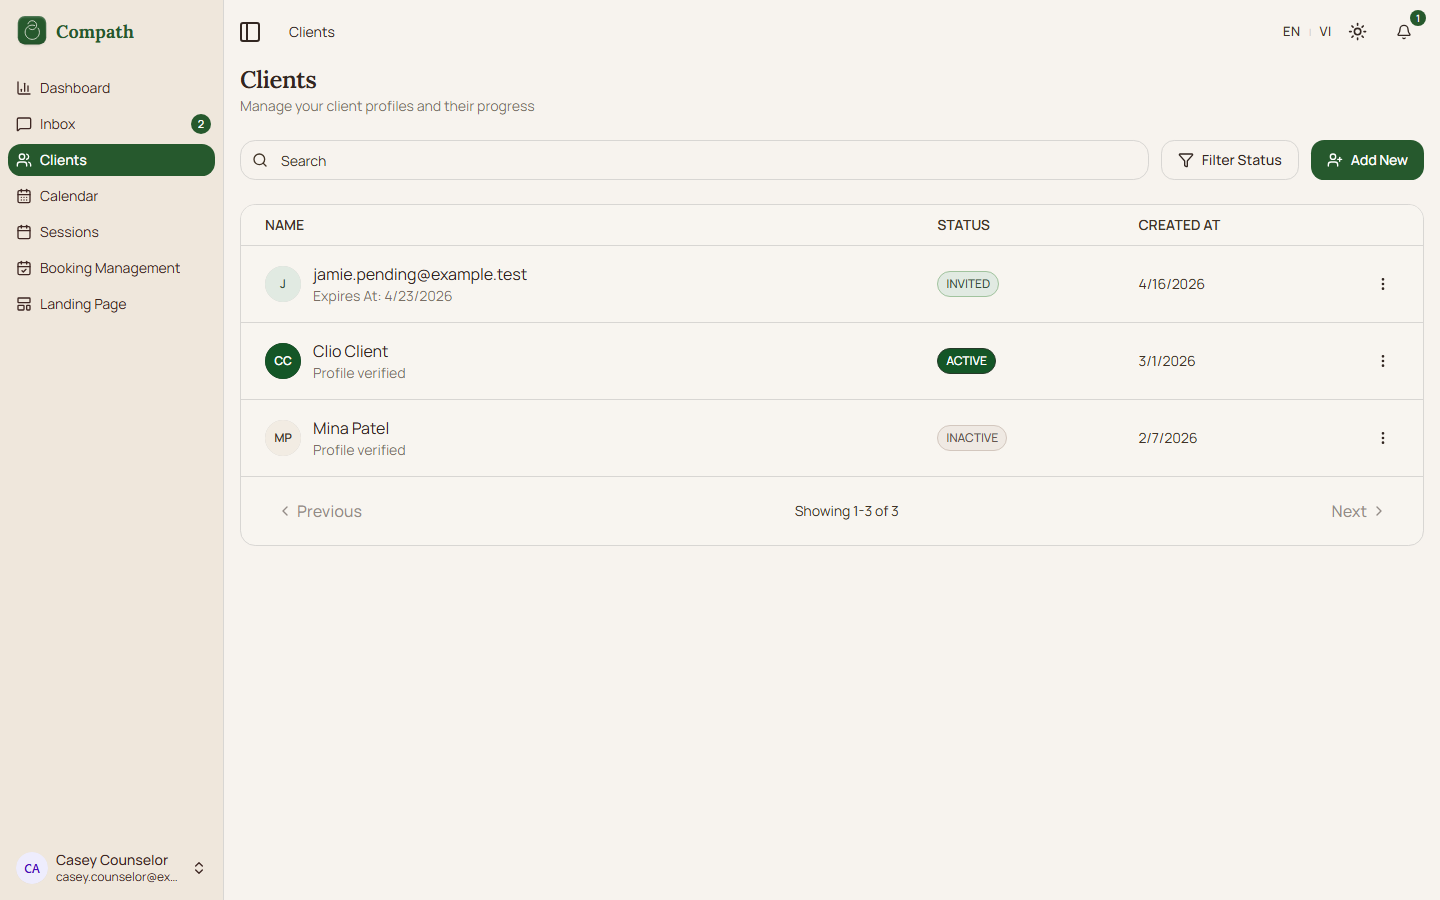The image size is (1440, 900).
Task: Open actions menu for Mina Patel
Action: click(1383, 438)
